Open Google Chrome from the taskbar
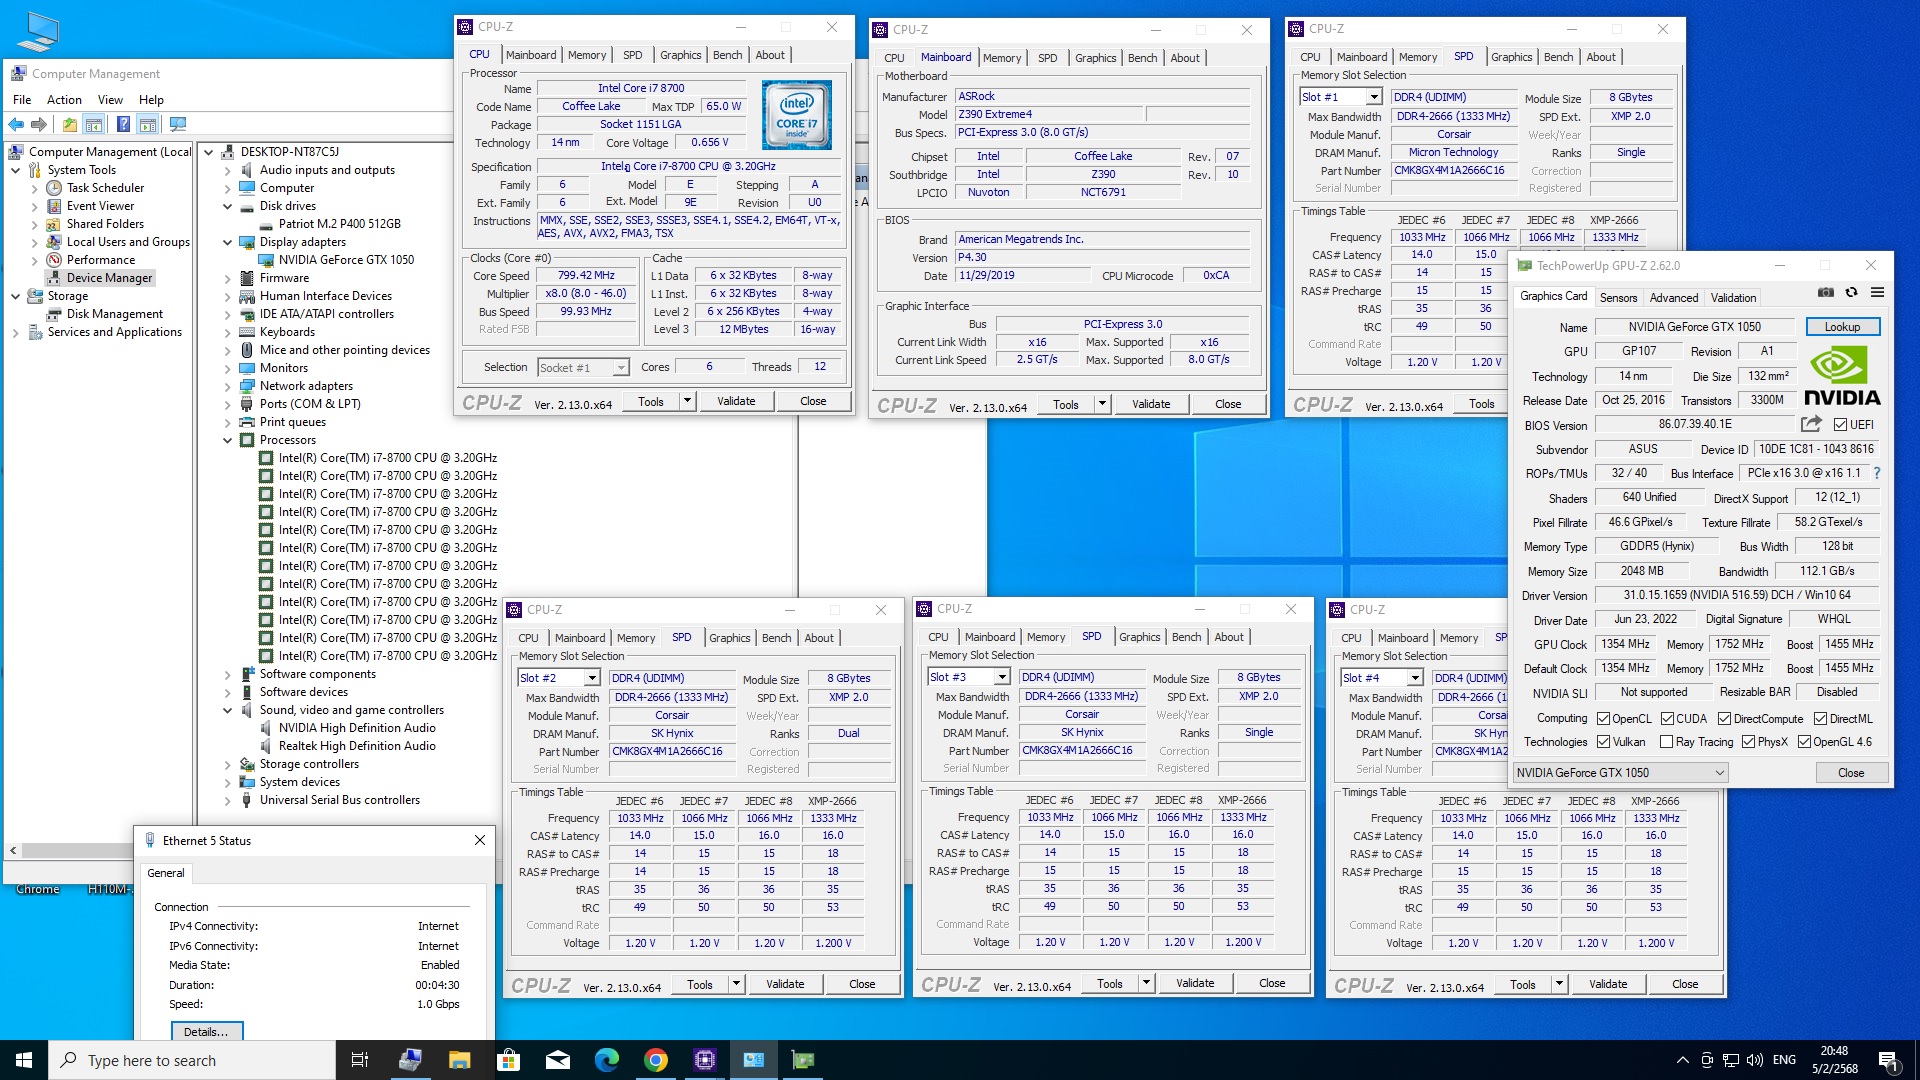The image size is (1920, 1080). point(656,1060)
